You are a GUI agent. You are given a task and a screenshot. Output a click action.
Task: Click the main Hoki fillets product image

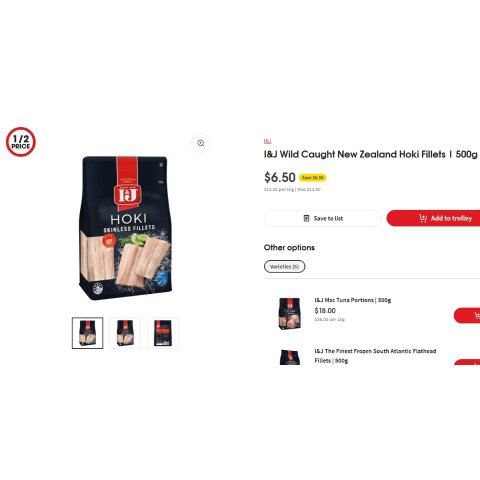125,228
